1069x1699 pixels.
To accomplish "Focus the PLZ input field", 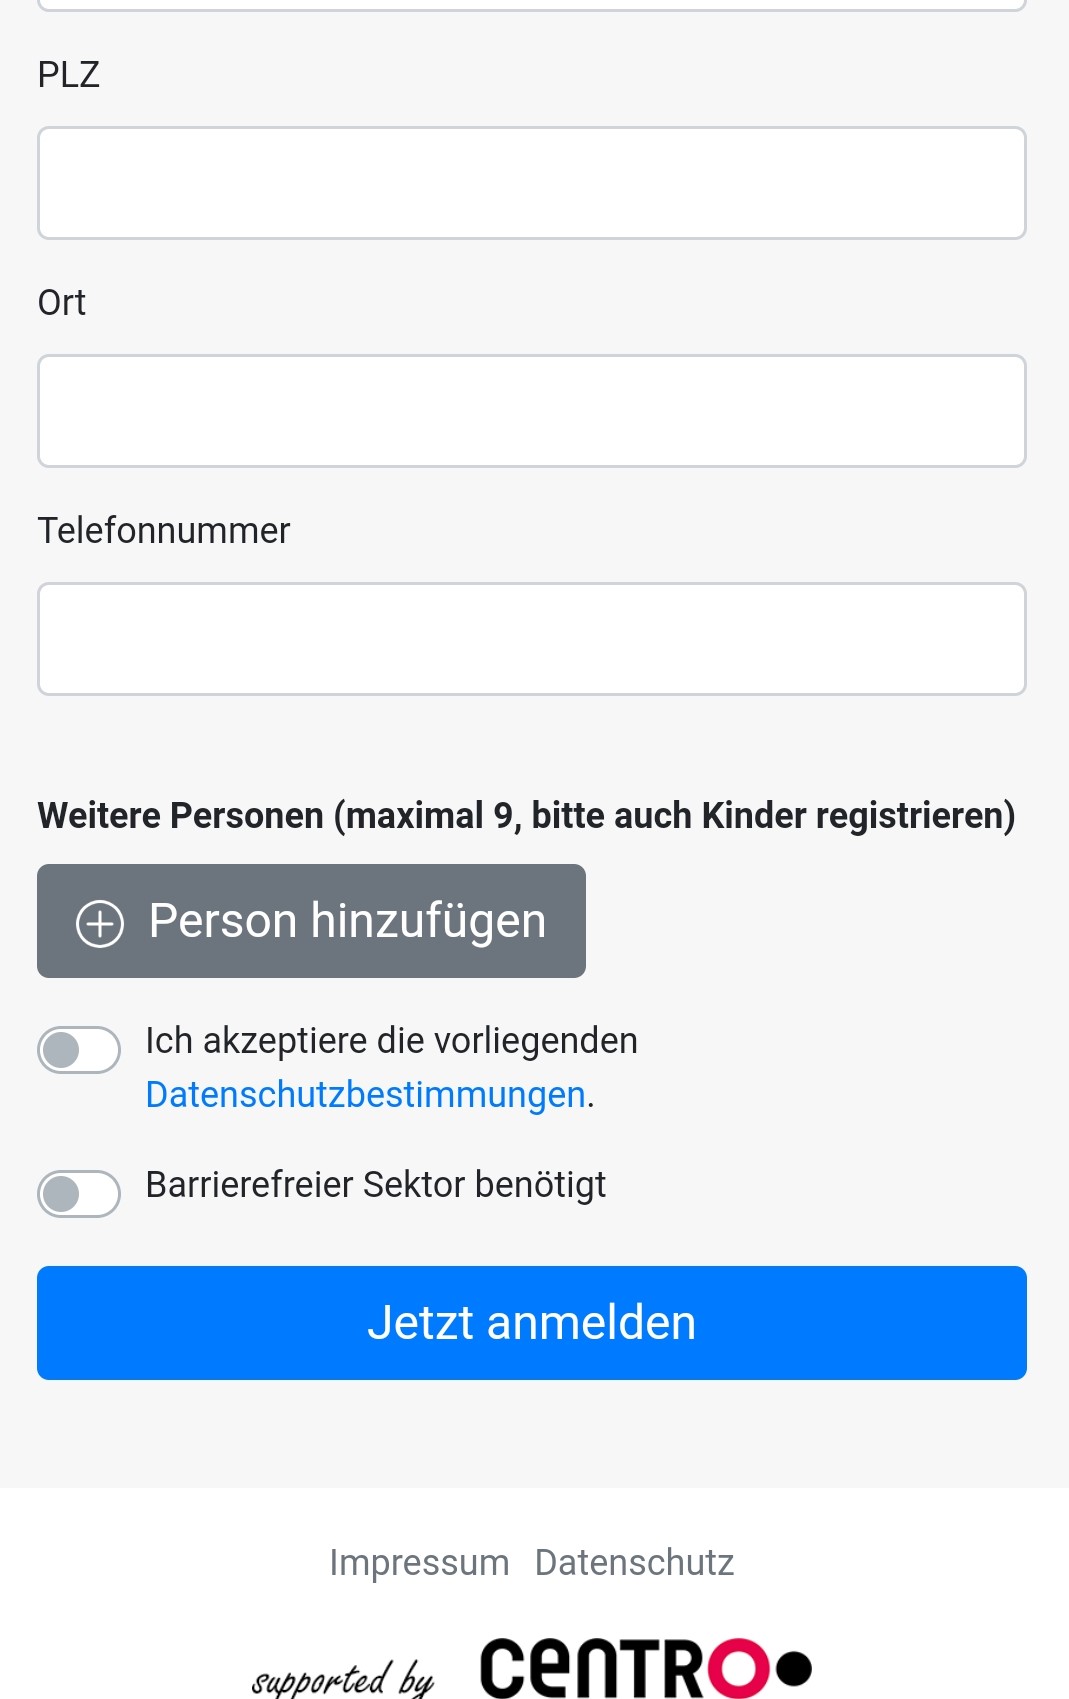I will click(532, 183).
